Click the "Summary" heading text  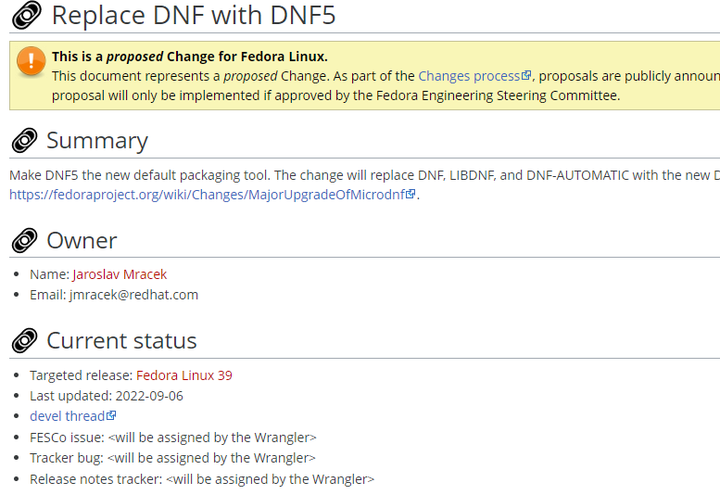(x=97, y=141)
